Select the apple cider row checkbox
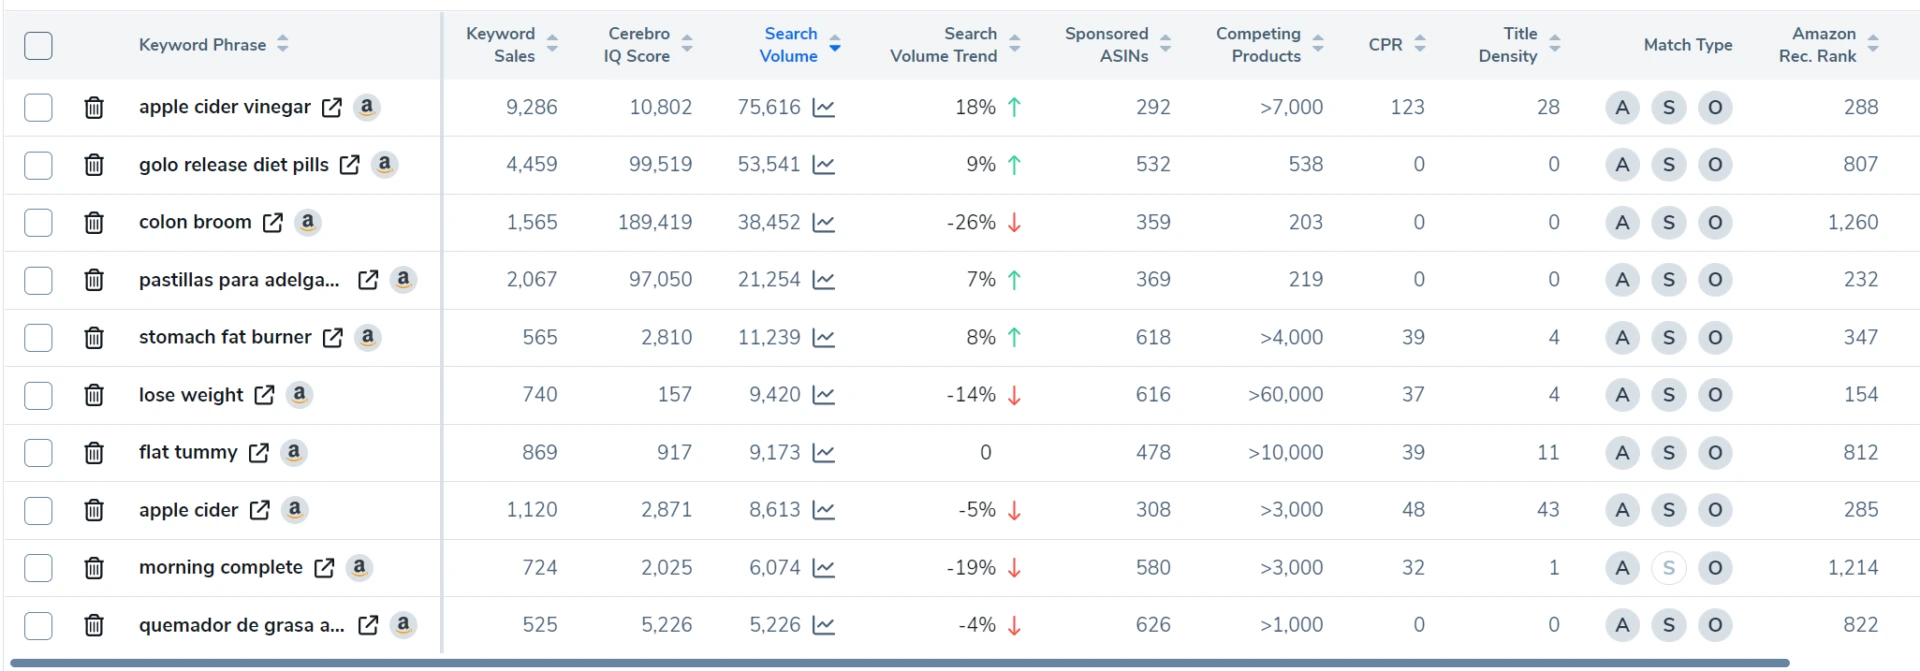This screenshot has width=1920, height=671. (x=38, y=510)
